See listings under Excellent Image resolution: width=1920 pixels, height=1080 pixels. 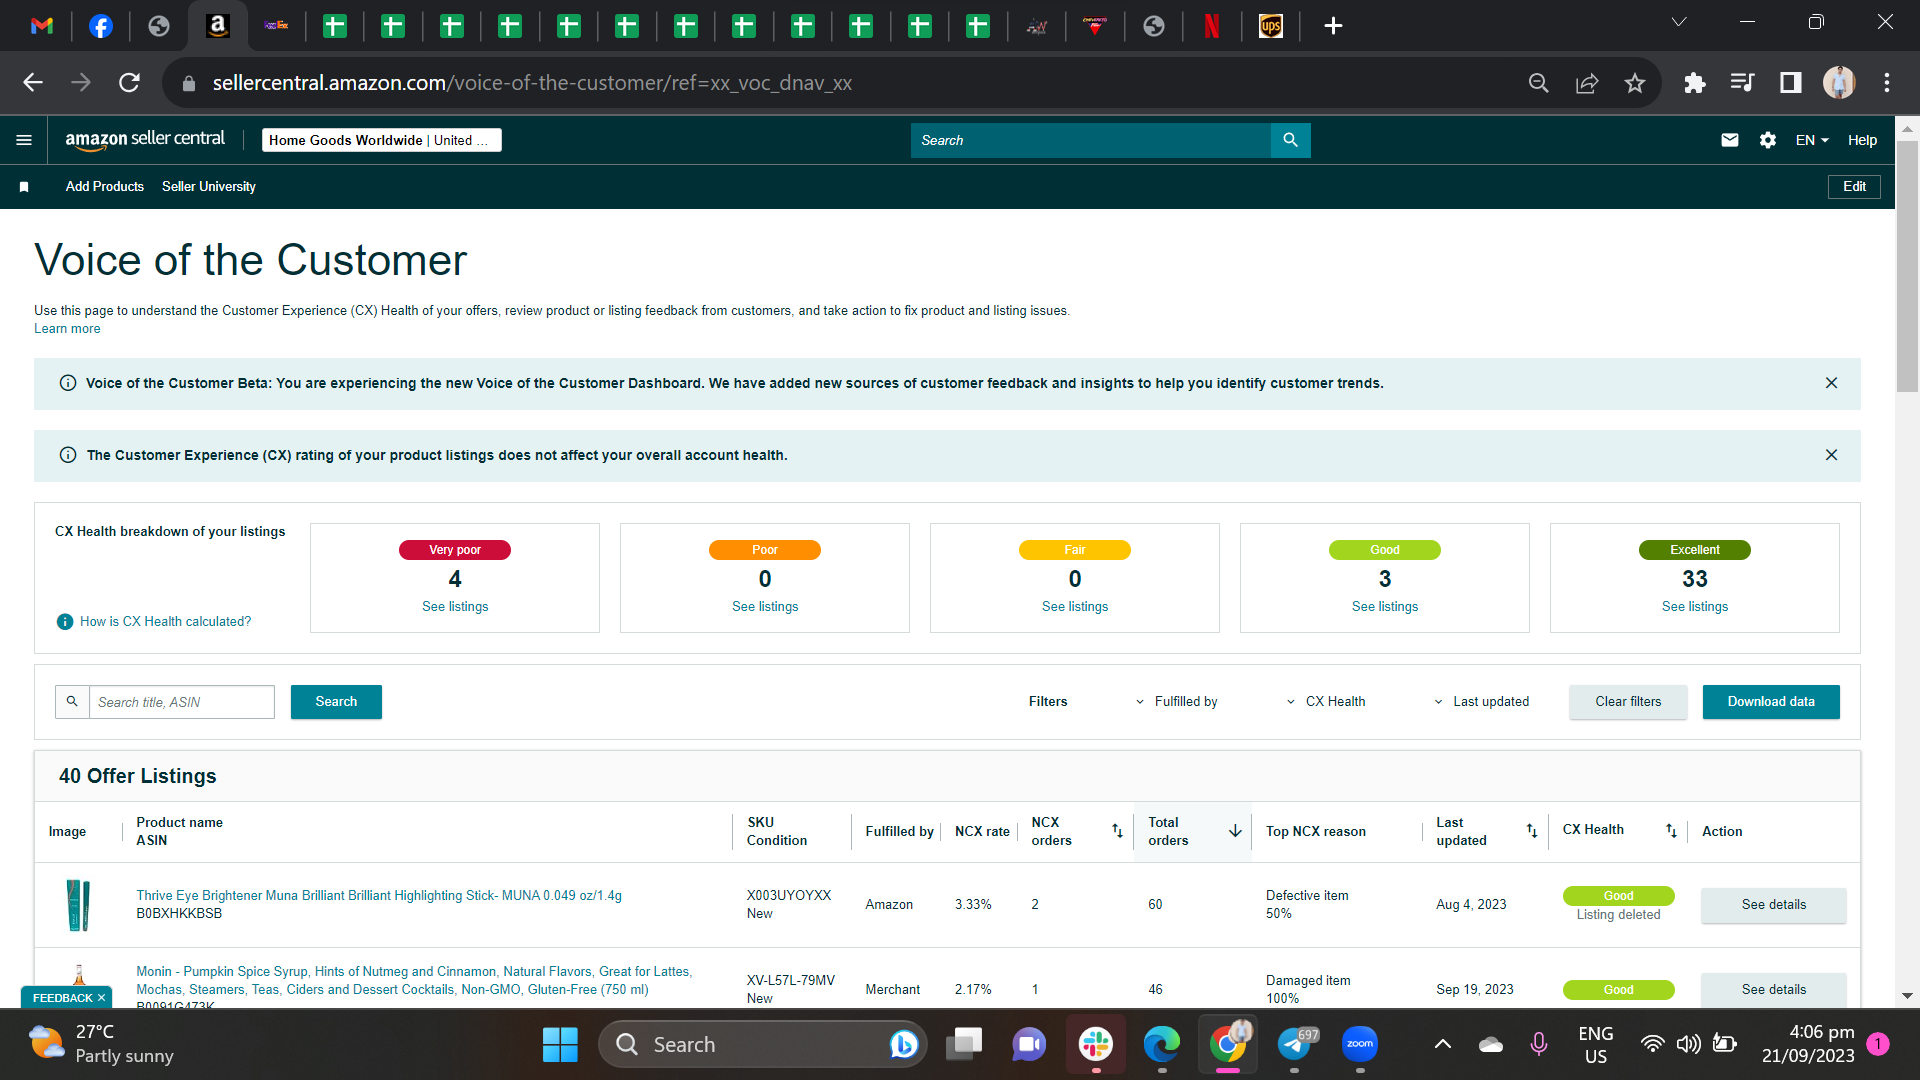[x=1695, y=607]
